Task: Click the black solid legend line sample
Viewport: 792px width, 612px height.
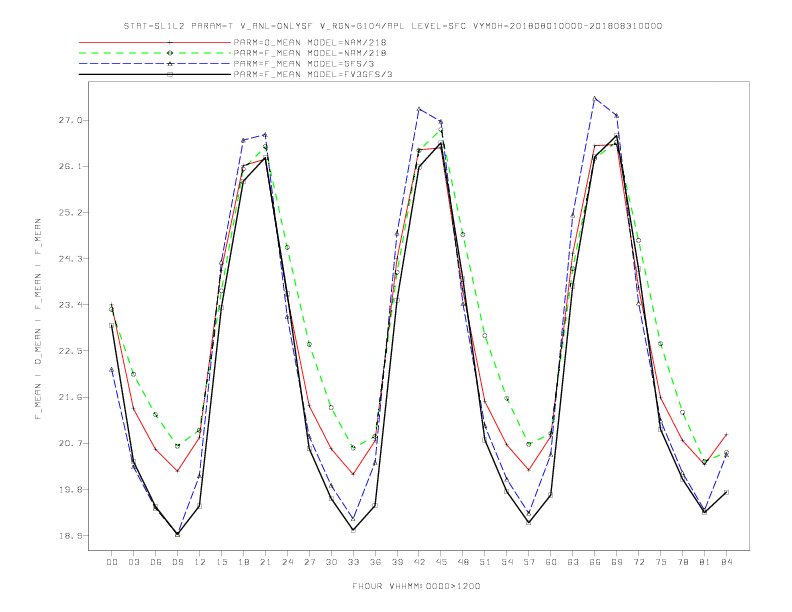Action: pos(155,74)
